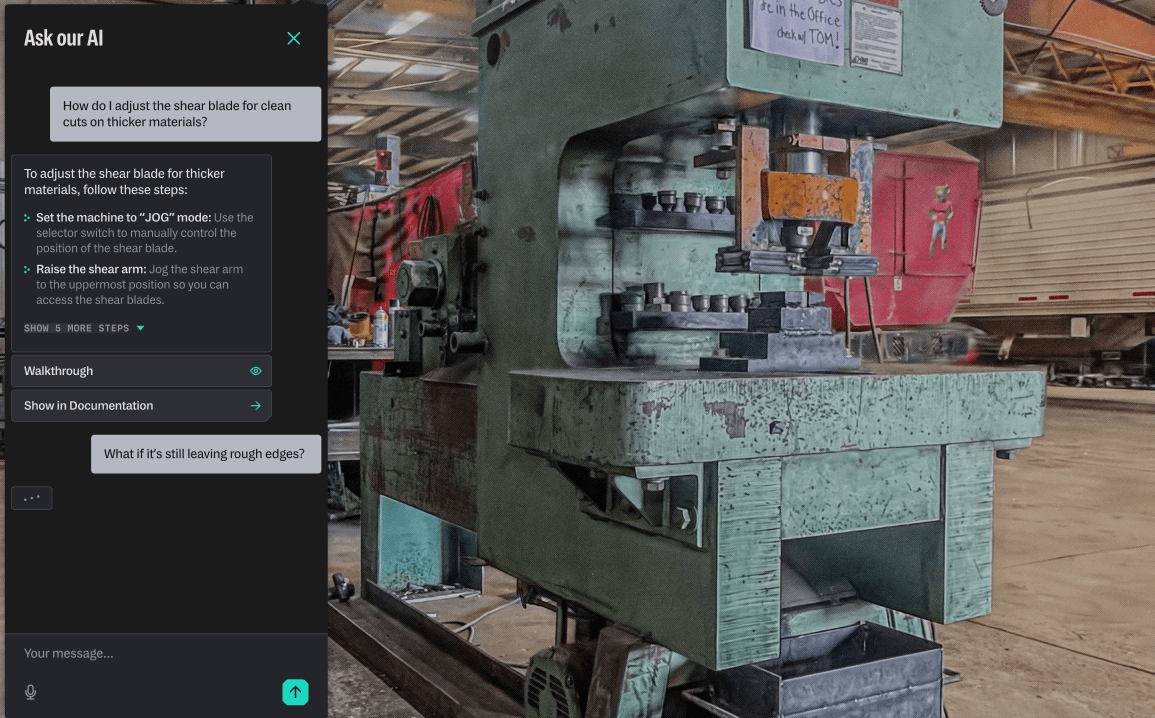
Task: Click the microphone voice input icon
Action: (31, 692)
